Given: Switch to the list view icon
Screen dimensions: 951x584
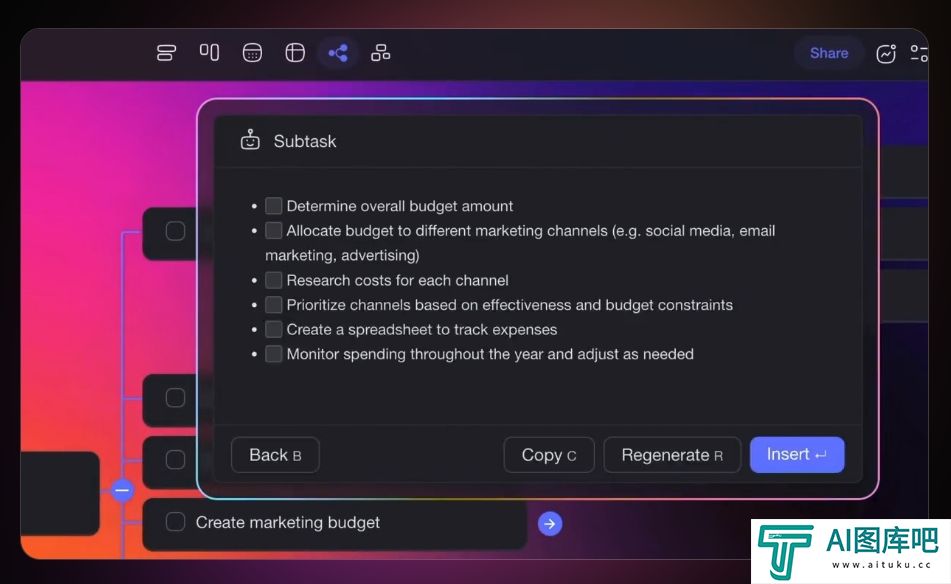Looking at the screenshot, I should 166,53.
